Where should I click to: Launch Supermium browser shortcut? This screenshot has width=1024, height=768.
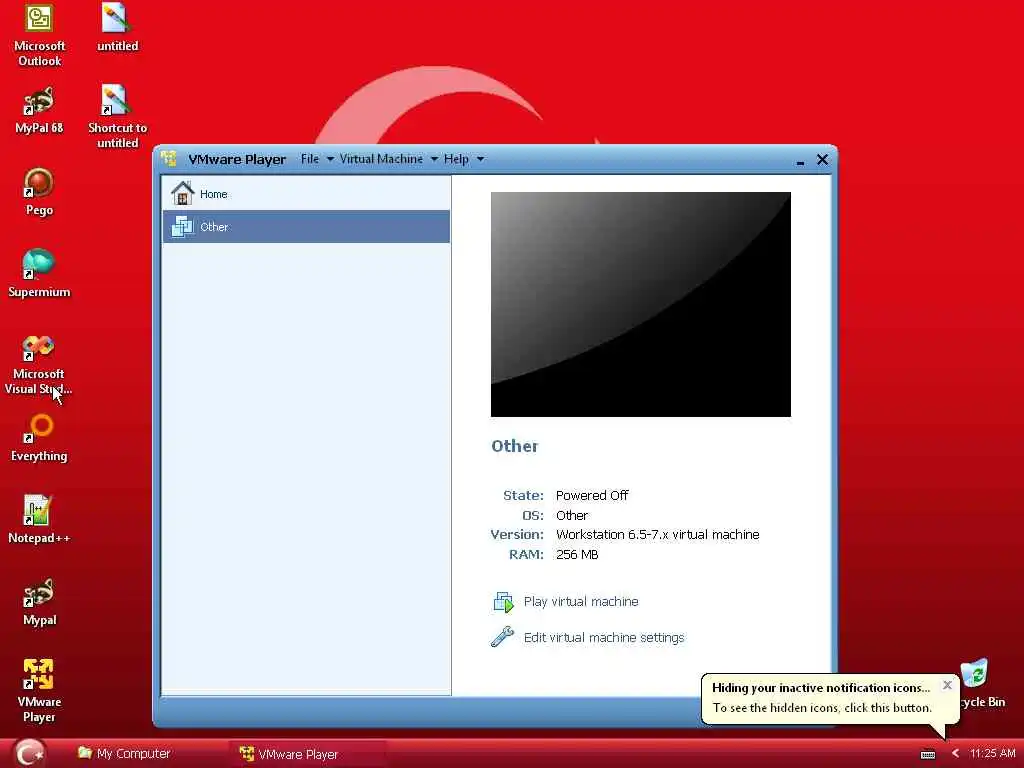39,273
